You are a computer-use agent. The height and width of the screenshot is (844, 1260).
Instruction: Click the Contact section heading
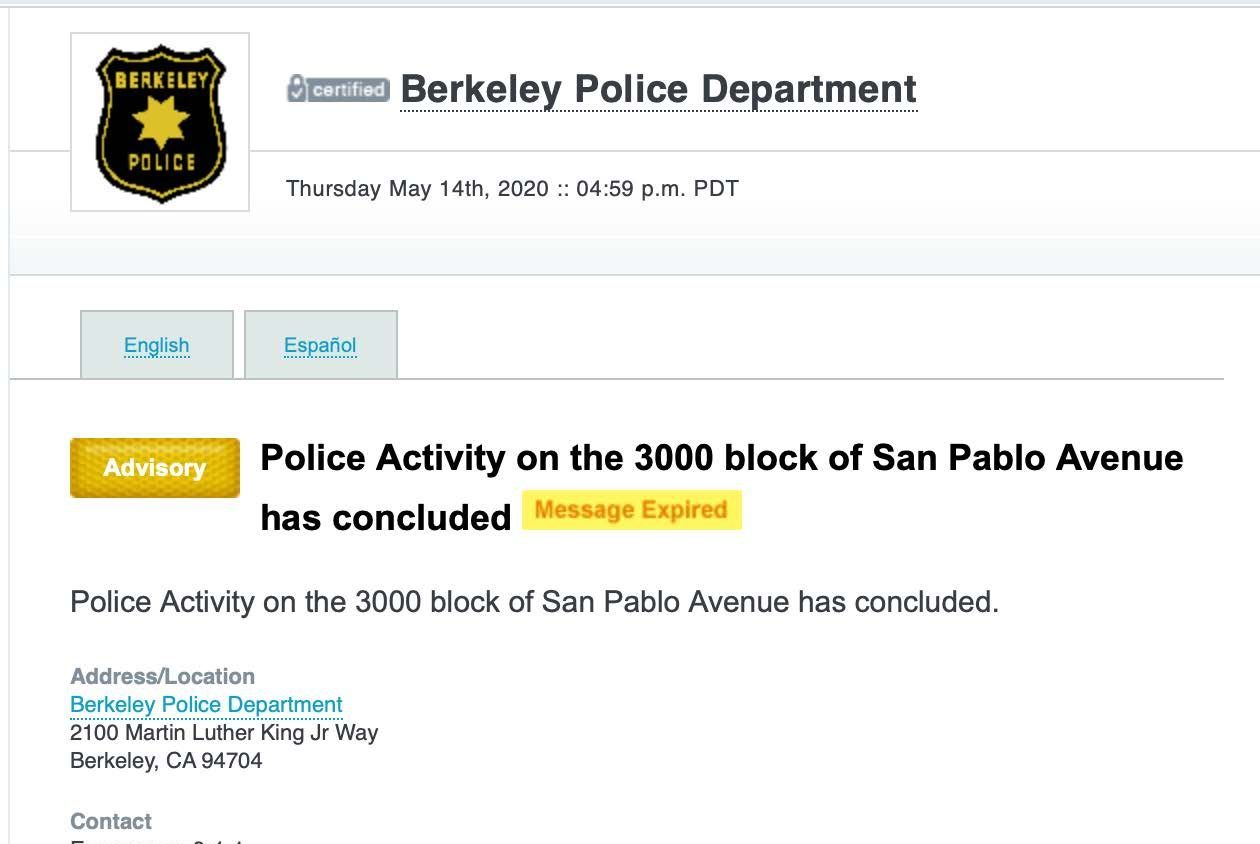(111, 822)
